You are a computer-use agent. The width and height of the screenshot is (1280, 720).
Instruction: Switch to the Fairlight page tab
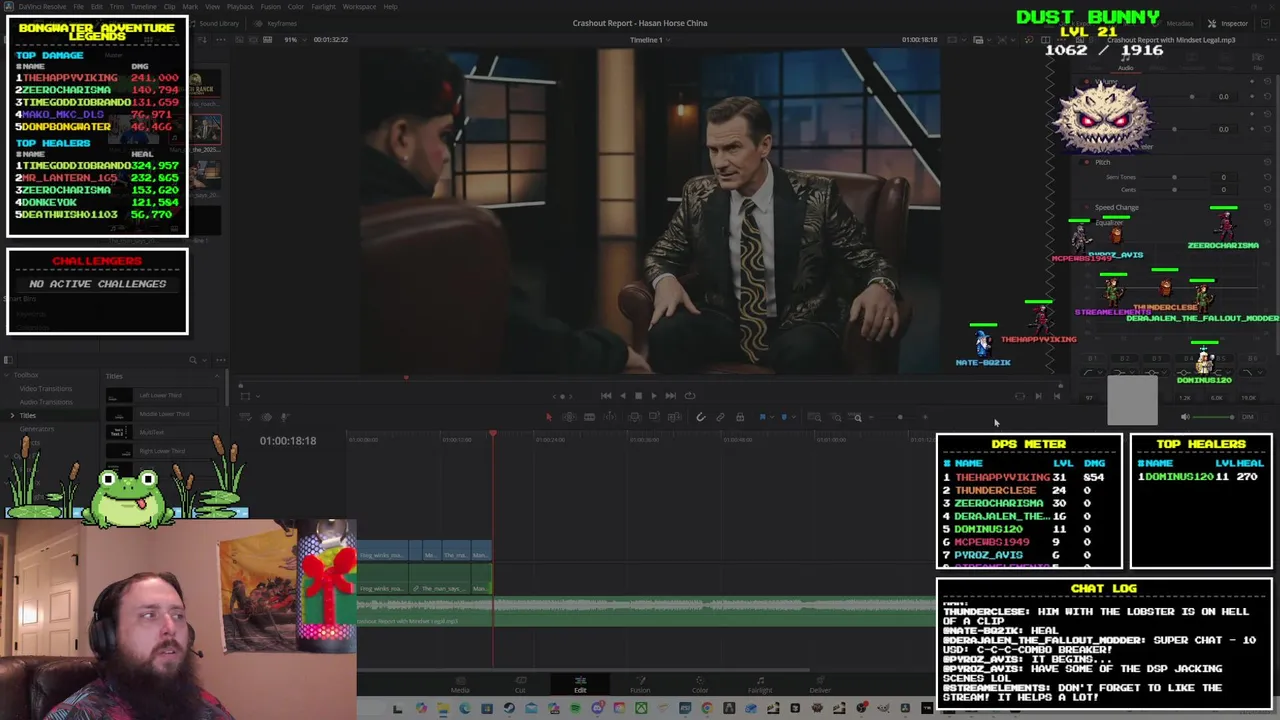760,685
